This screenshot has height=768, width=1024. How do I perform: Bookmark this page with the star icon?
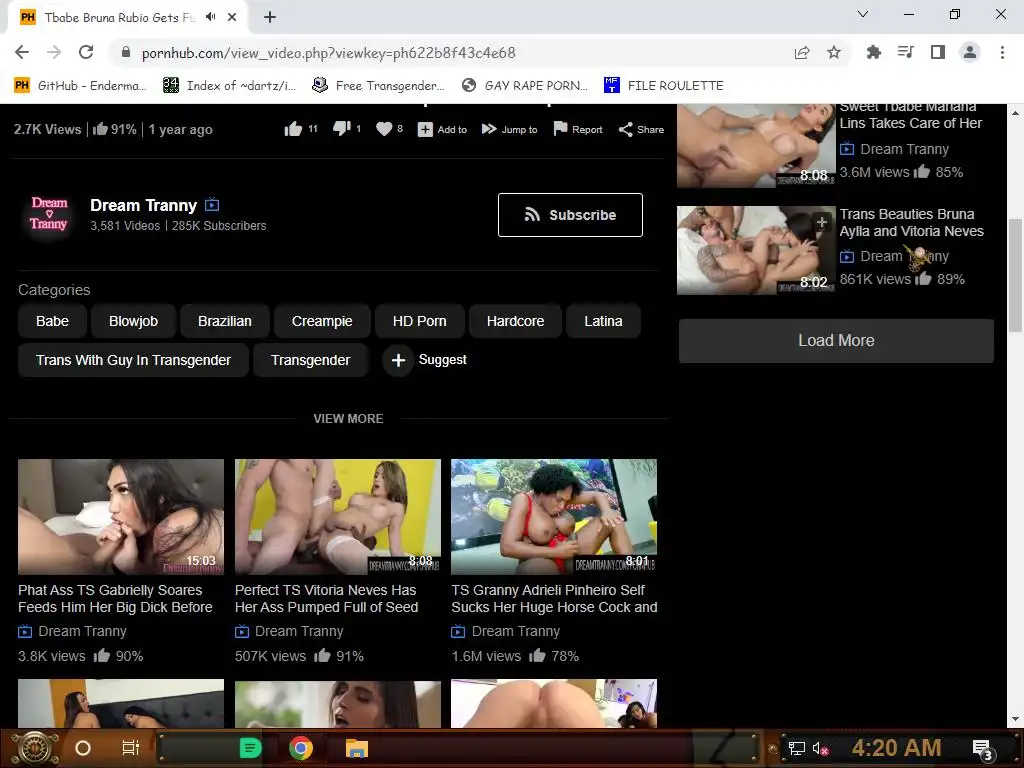[x=834, y=52]
